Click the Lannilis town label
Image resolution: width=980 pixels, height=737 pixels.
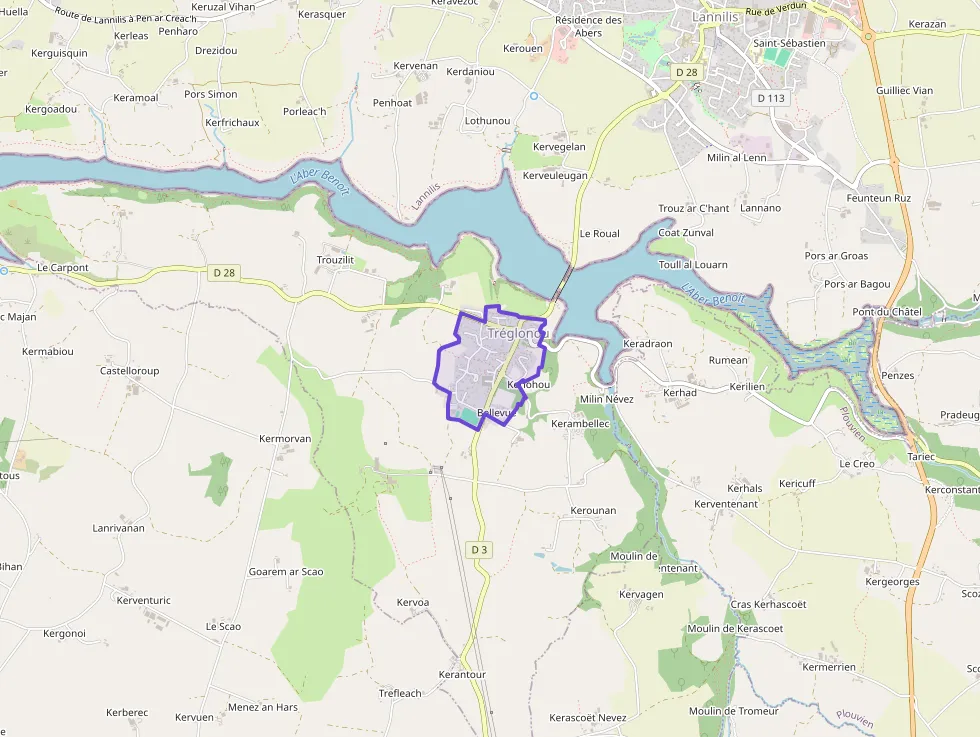pyautogui.click(x=715, y=17)
